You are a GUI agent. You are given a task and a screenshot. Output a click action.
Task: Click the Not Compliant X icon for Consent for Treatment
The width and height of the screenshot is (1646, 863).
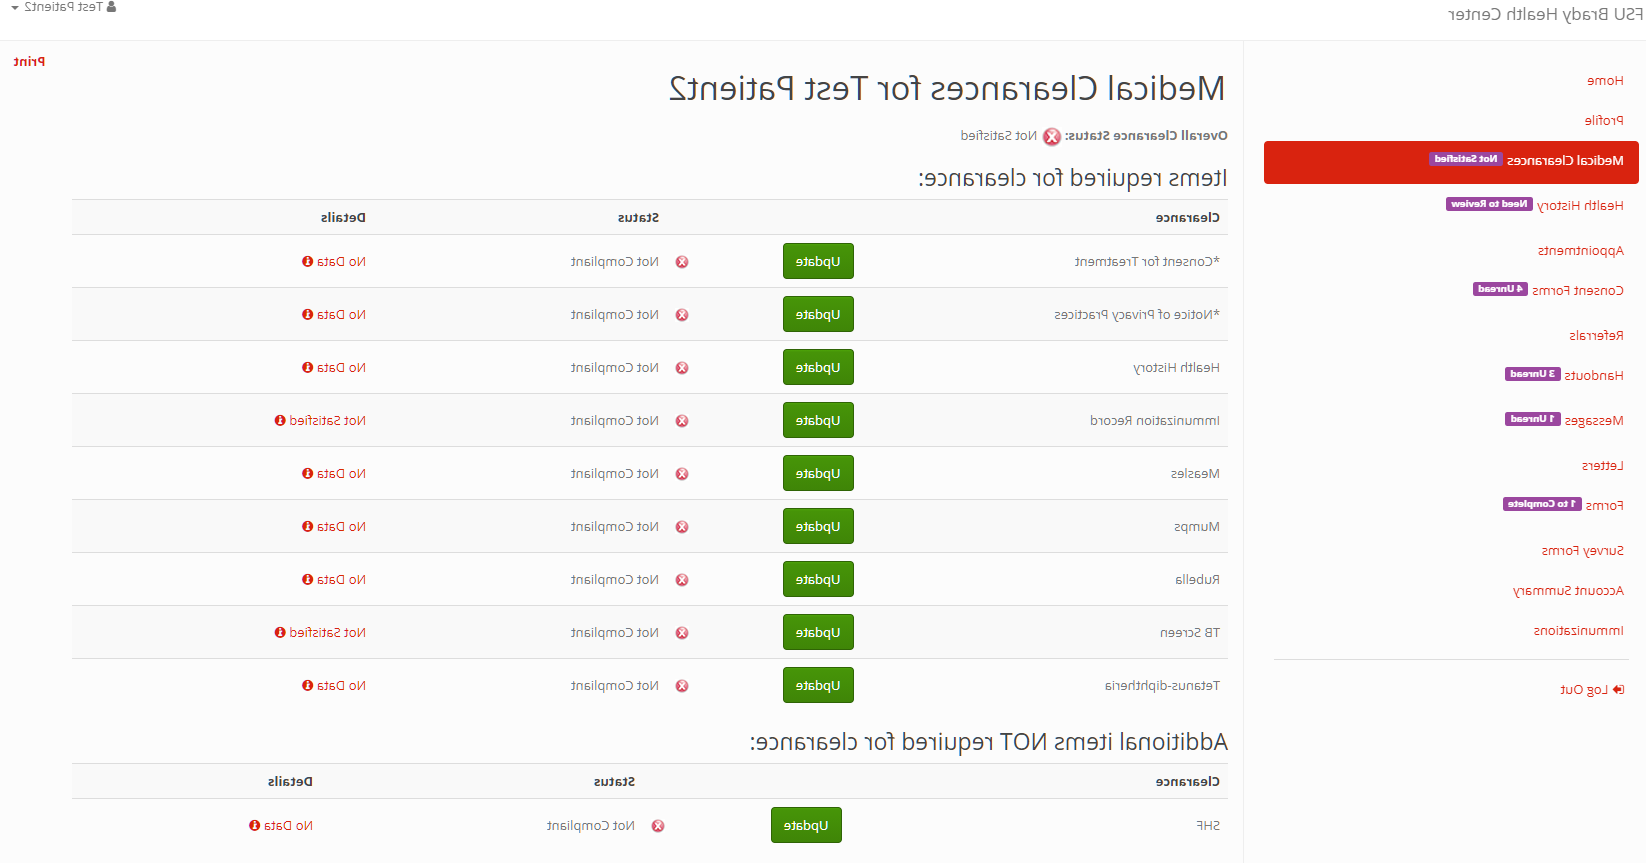pyautogui.click(x=682, y=262)
